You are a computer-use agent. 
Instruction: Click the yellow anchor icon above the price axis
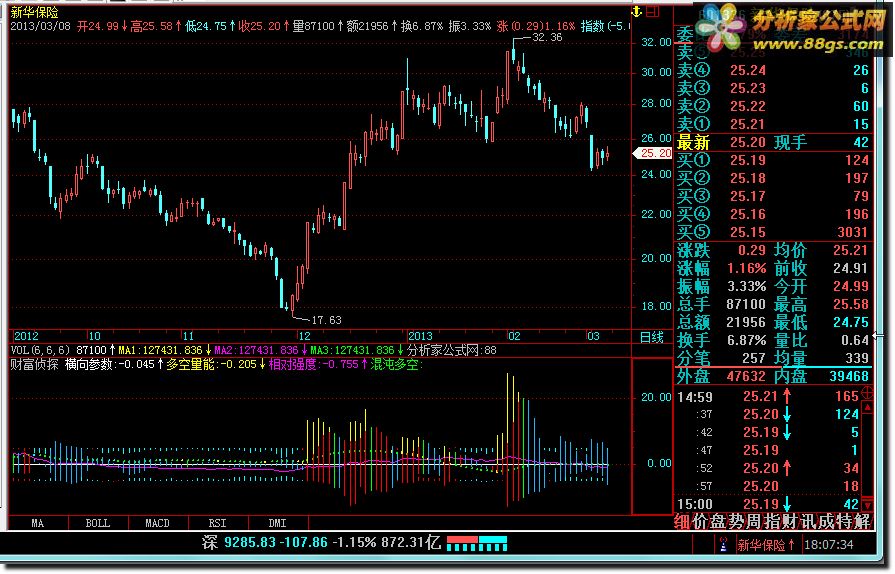[637, 11]
